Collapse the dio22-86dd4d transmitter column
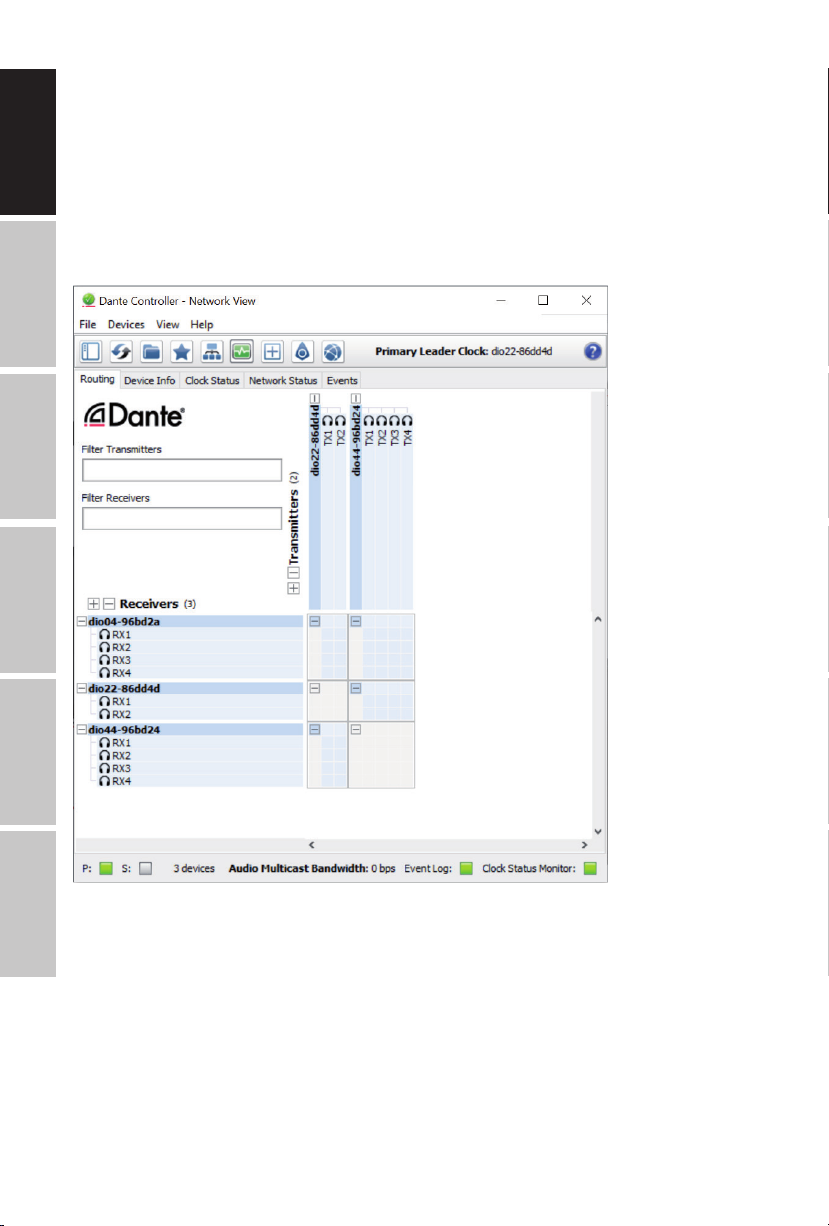Image resolution: width=829 pixels, height=1226 pixels. coord(314,397)
